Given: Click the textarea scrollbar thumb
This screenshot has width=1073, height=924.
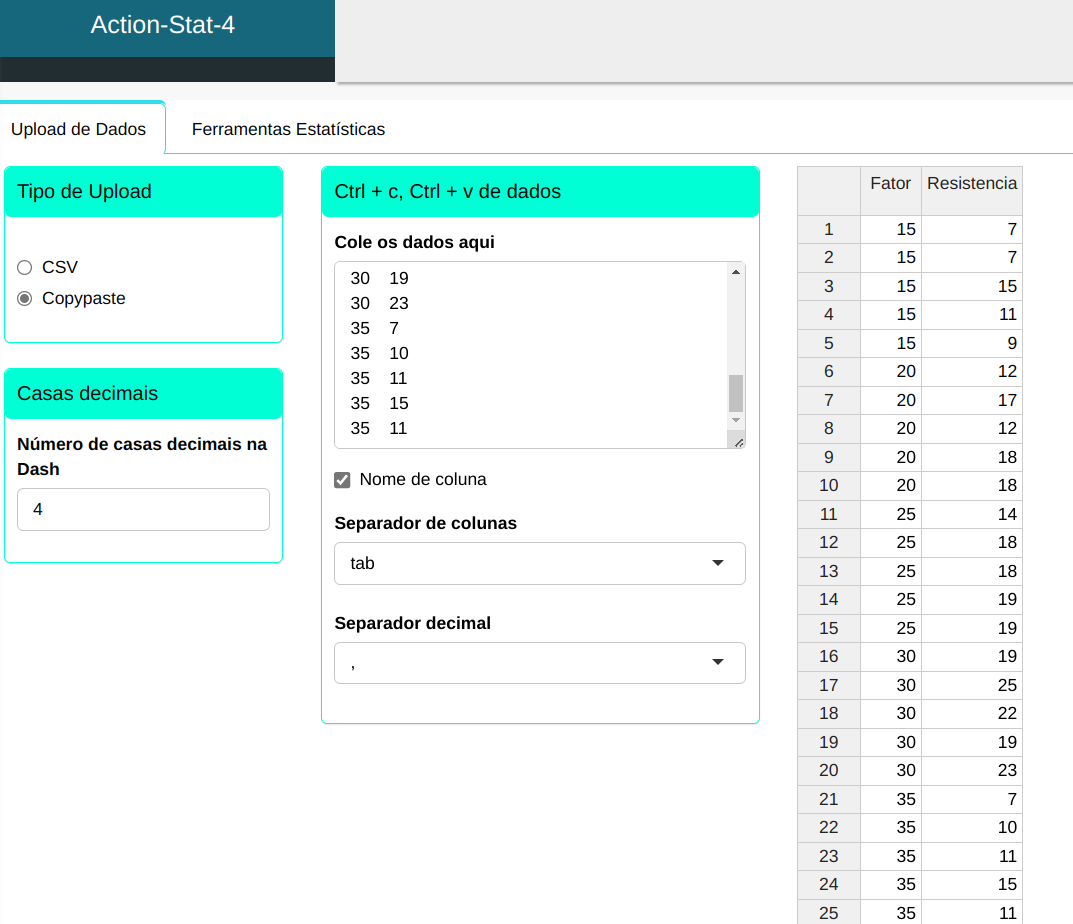Looking at the screenshot, I should 736,393.
